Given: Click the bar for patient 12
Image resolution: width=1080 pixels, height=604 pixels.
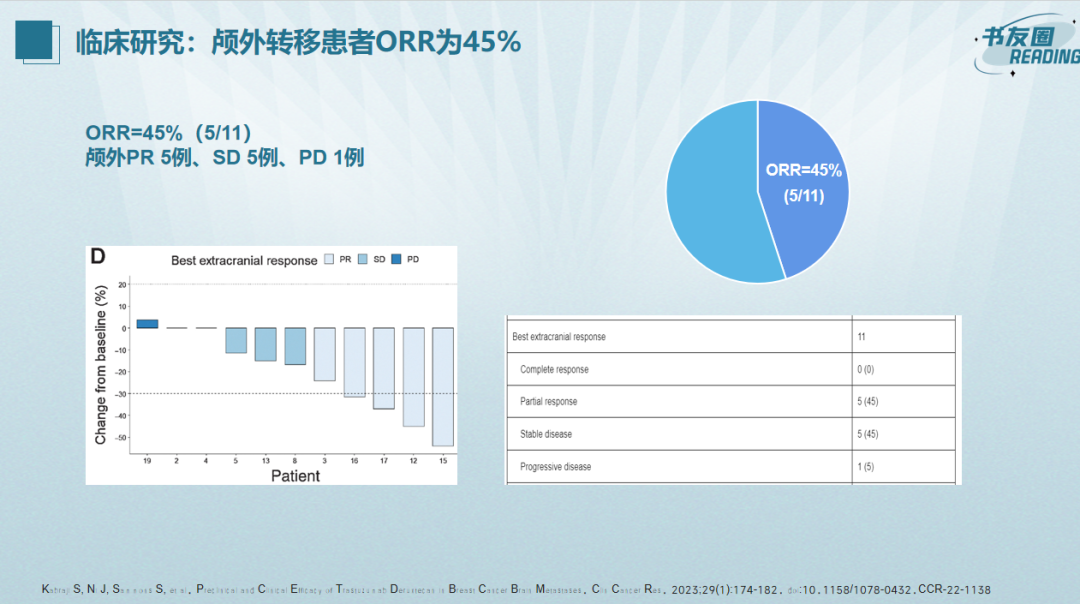Looking at the screenshot, I should point(413,376).
